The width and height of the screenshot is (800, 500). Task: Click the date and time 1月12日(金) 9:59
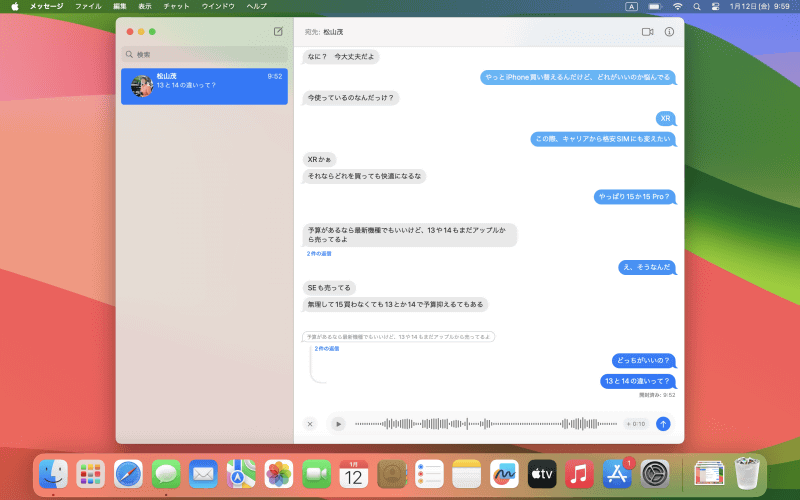pyautogui.click(x=760, y=6)
